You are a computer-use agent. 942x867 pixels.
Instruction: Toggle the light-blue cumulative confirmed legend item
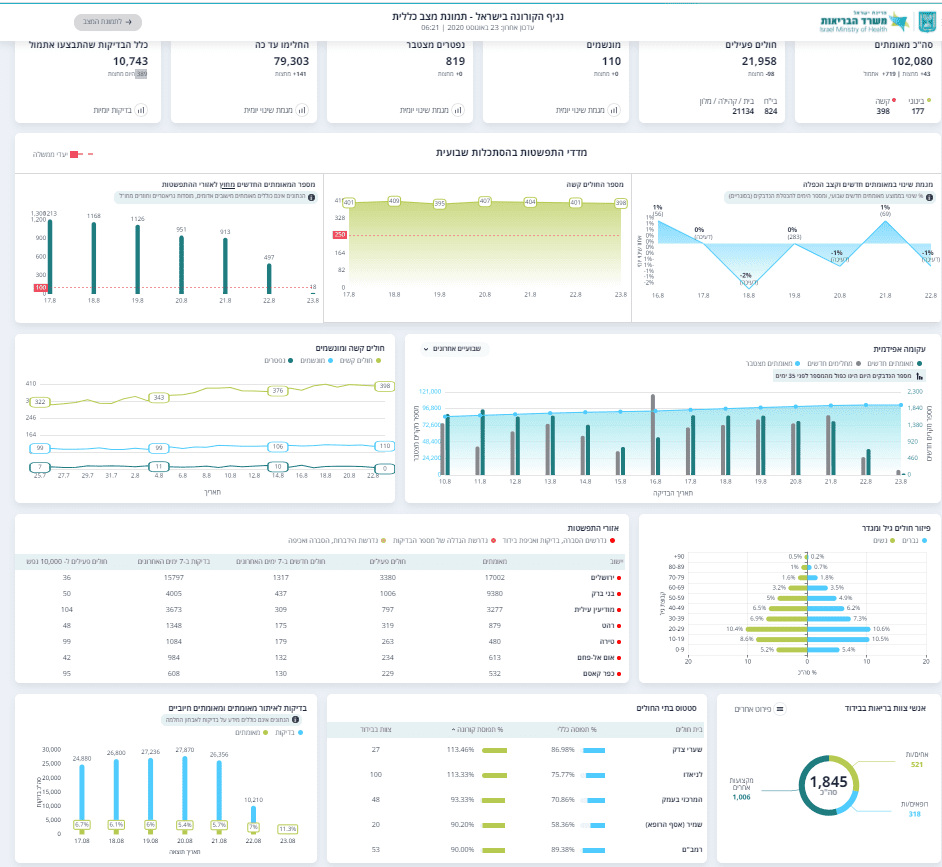pyautogui.click(x=773, y=364)
